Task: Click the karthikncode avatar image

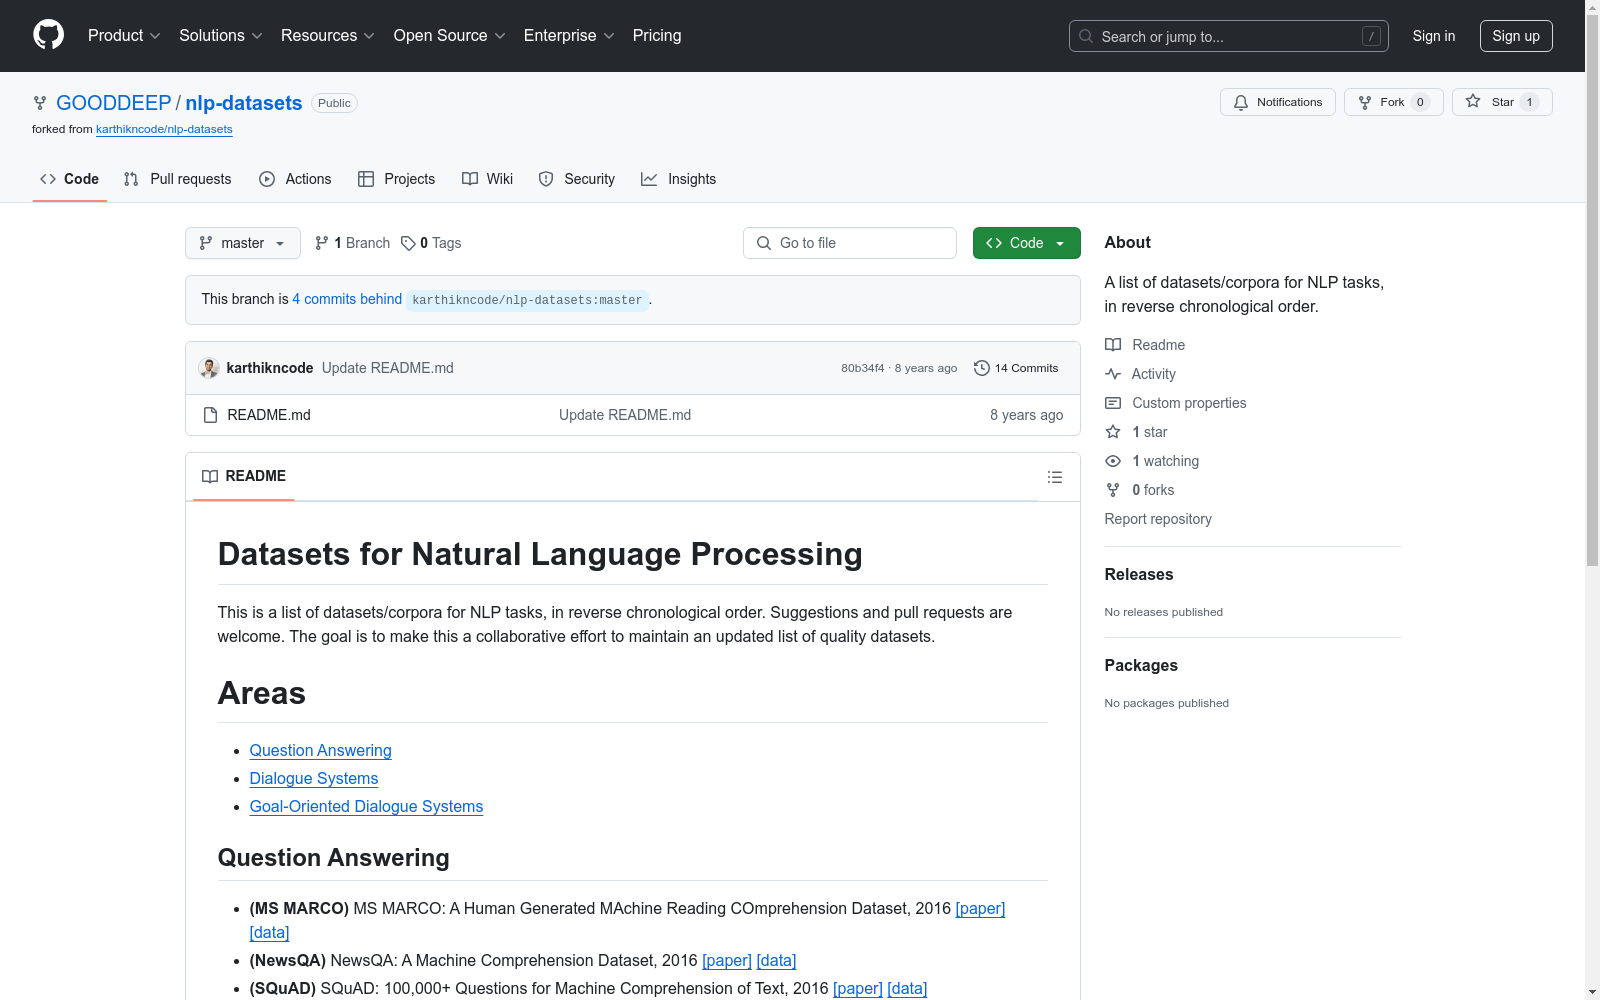Action: pyautogui.click(x=209, y=368)
